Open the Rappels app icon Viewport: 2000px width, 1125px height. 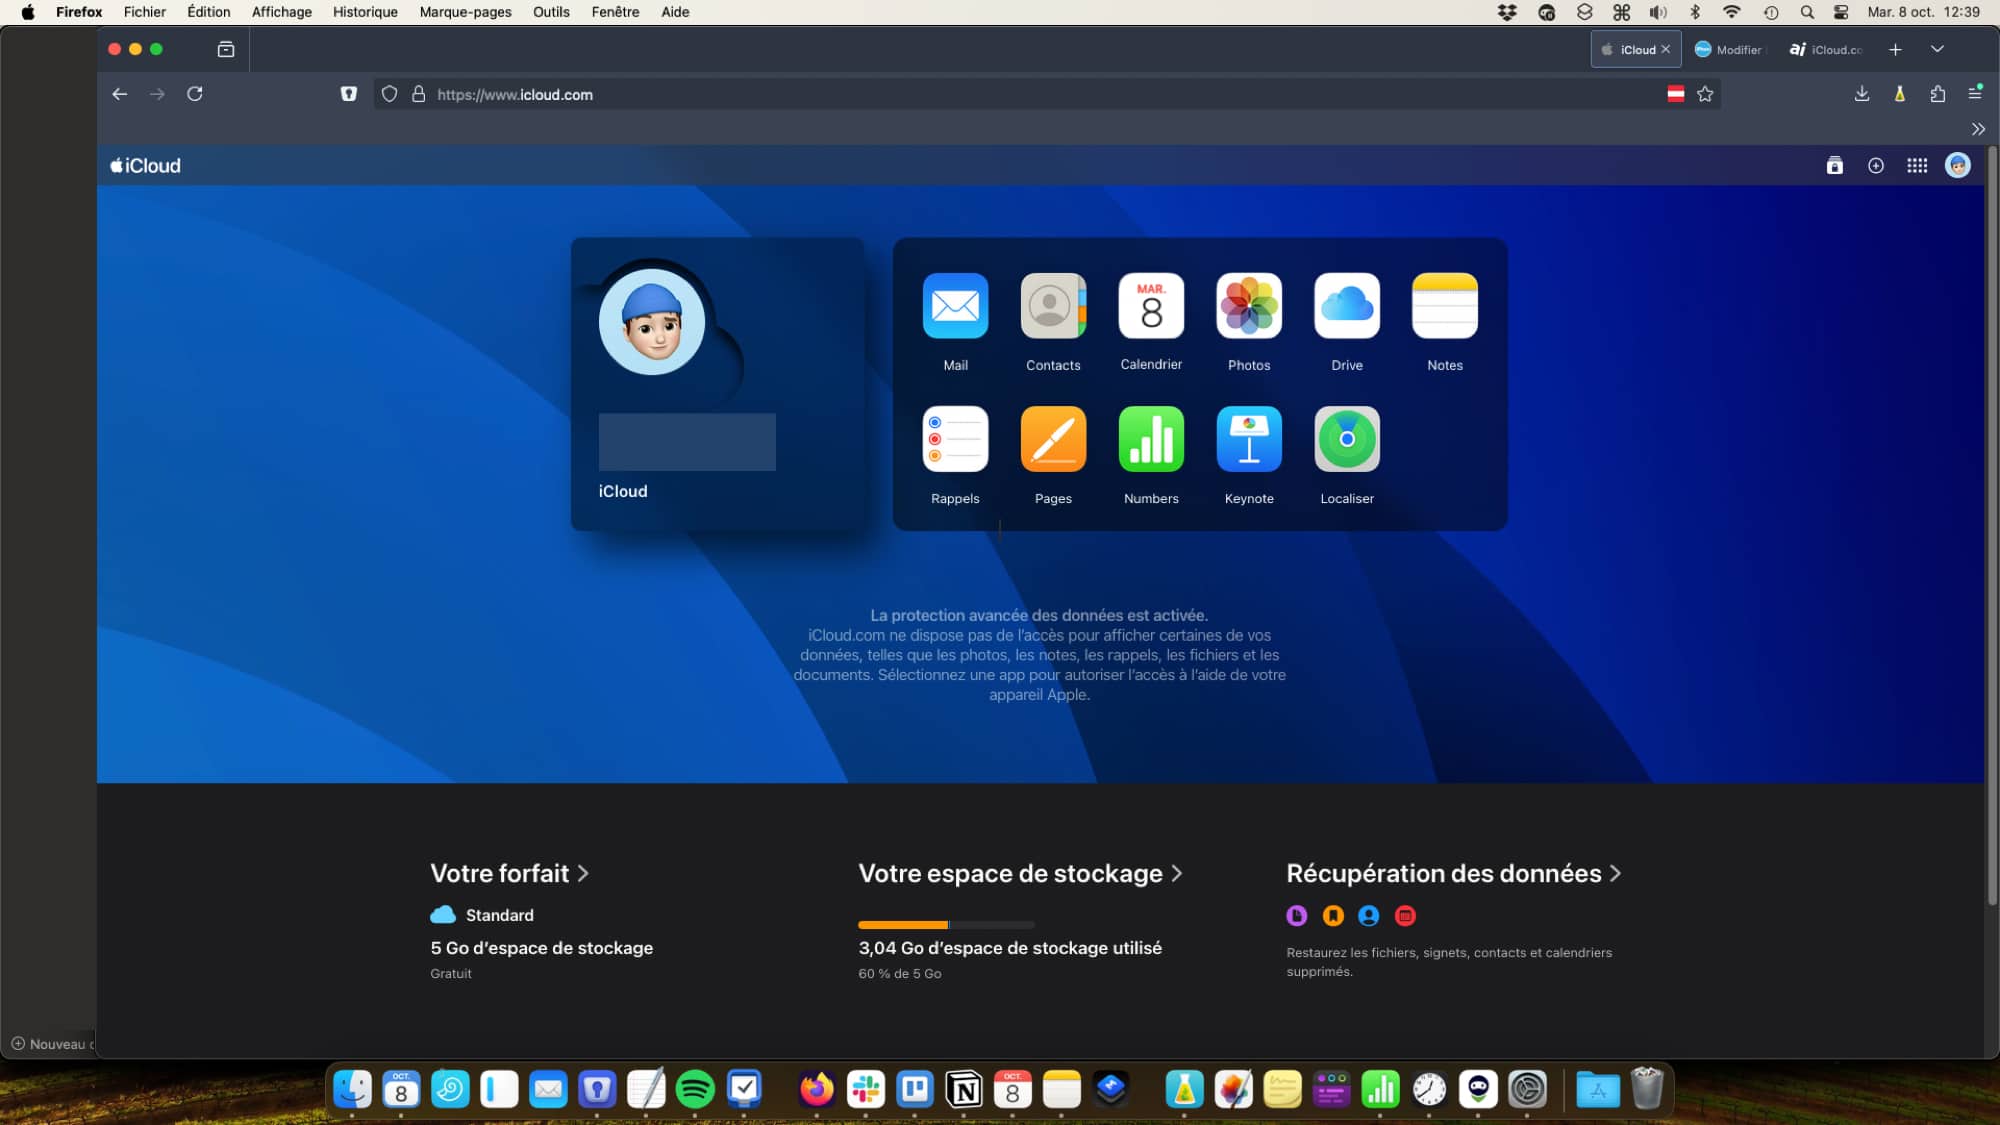(955, 439)
